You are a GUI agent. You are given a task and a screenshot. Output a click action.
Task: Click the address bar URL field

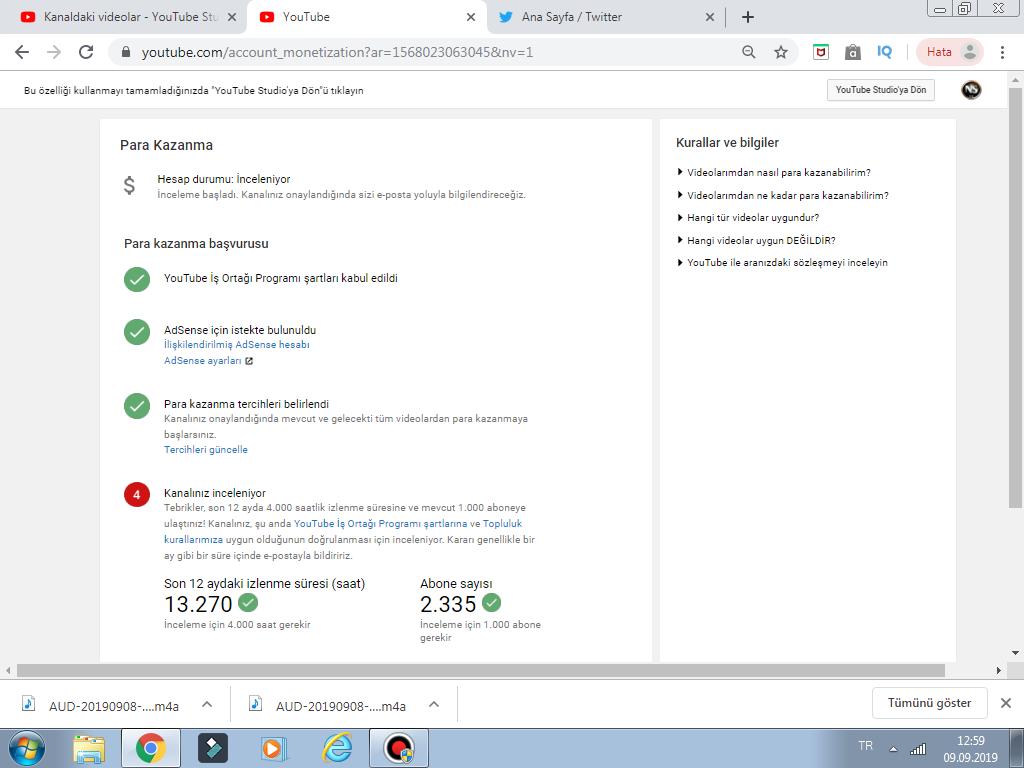pos(424,52)
